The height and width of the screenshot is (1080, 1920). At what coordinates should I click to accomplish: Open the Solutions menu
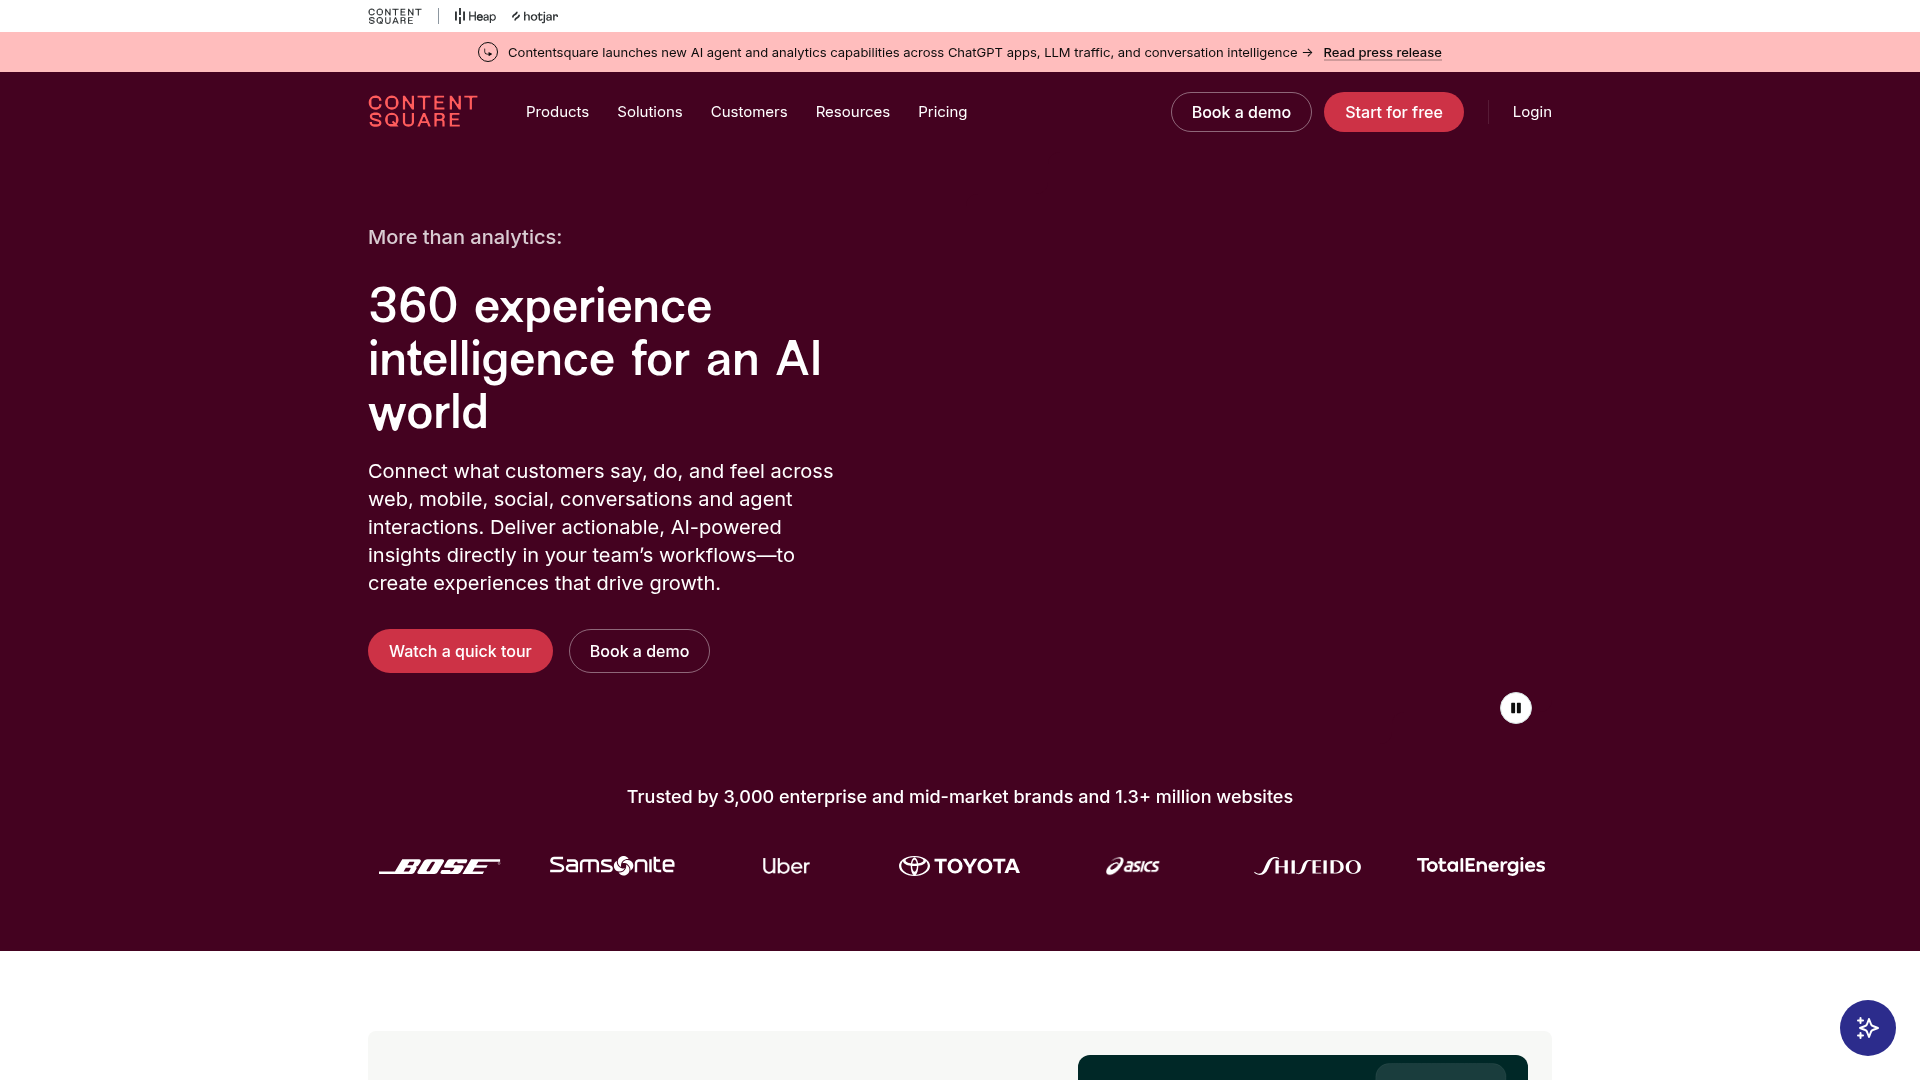650,112
